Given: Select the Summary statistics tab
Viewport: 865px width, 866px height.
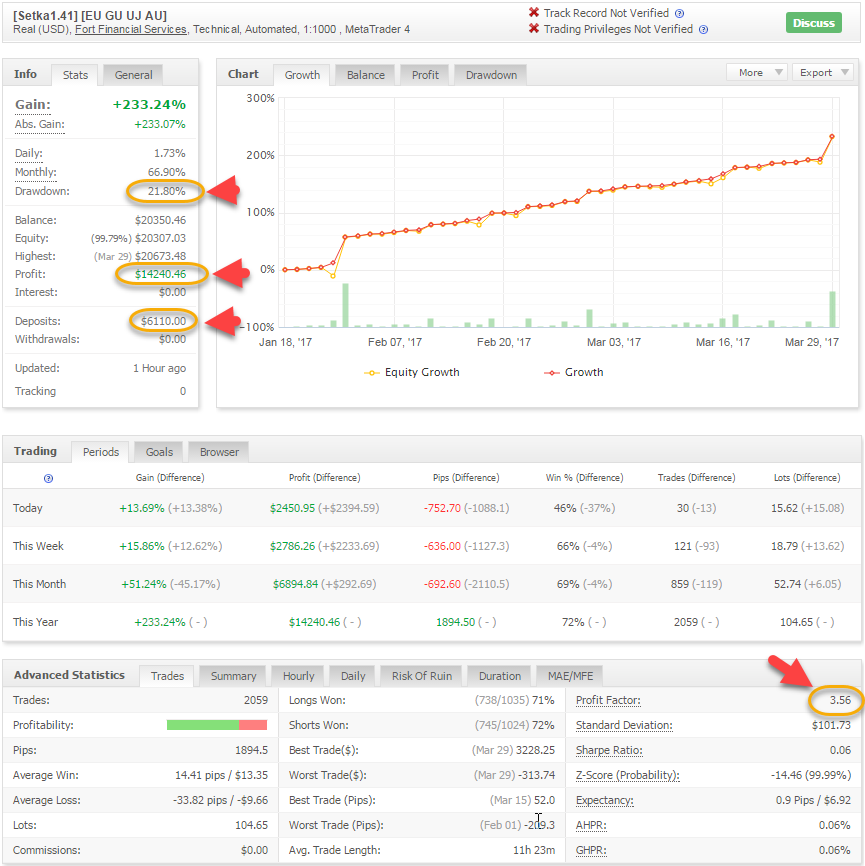Looking at the screenshot, I should click(x=233, y=676).
